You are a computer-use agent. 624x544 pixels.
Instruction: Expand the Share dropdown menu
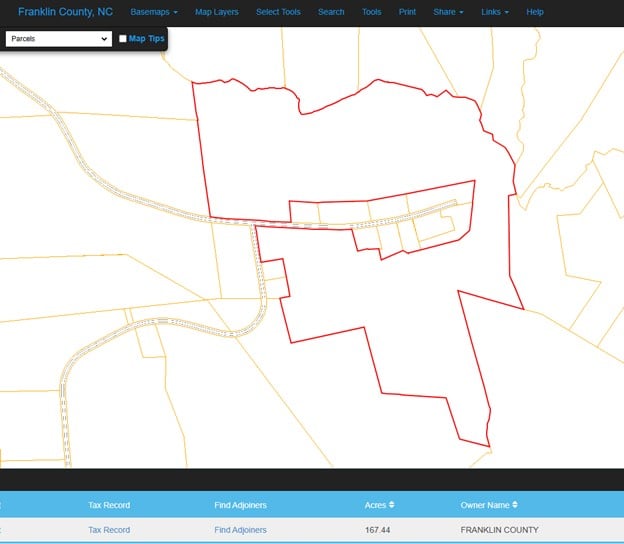pyautogui.click(x=448, y=12)
